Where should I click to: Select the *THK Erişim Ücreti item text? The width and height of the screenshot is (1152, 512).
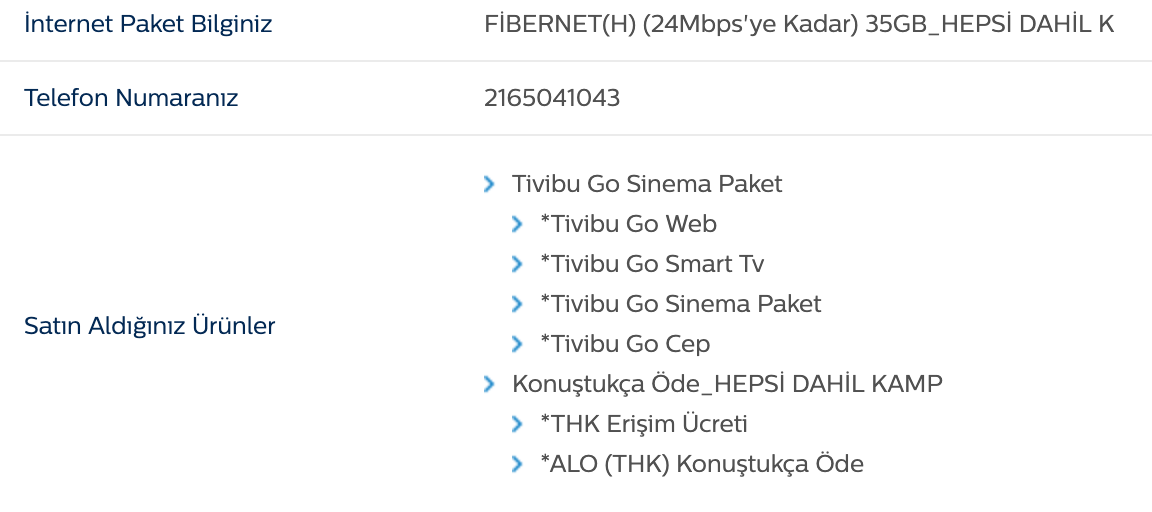pos(644,424)
